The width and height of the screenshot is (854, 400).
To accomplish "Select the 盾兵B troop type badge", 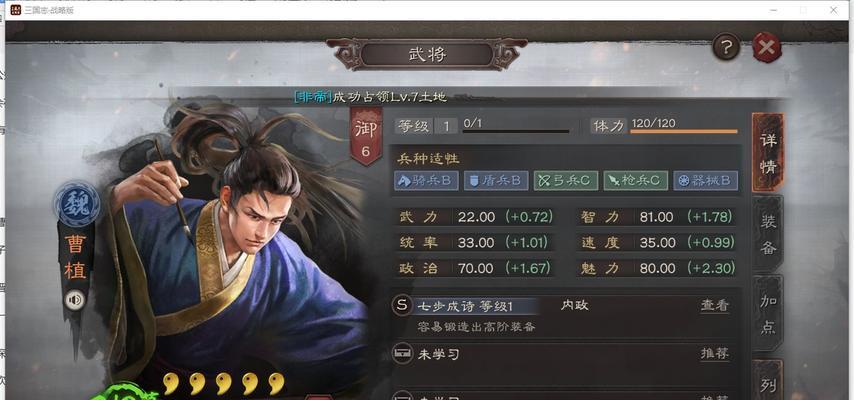I will click(x=496, y=180).
